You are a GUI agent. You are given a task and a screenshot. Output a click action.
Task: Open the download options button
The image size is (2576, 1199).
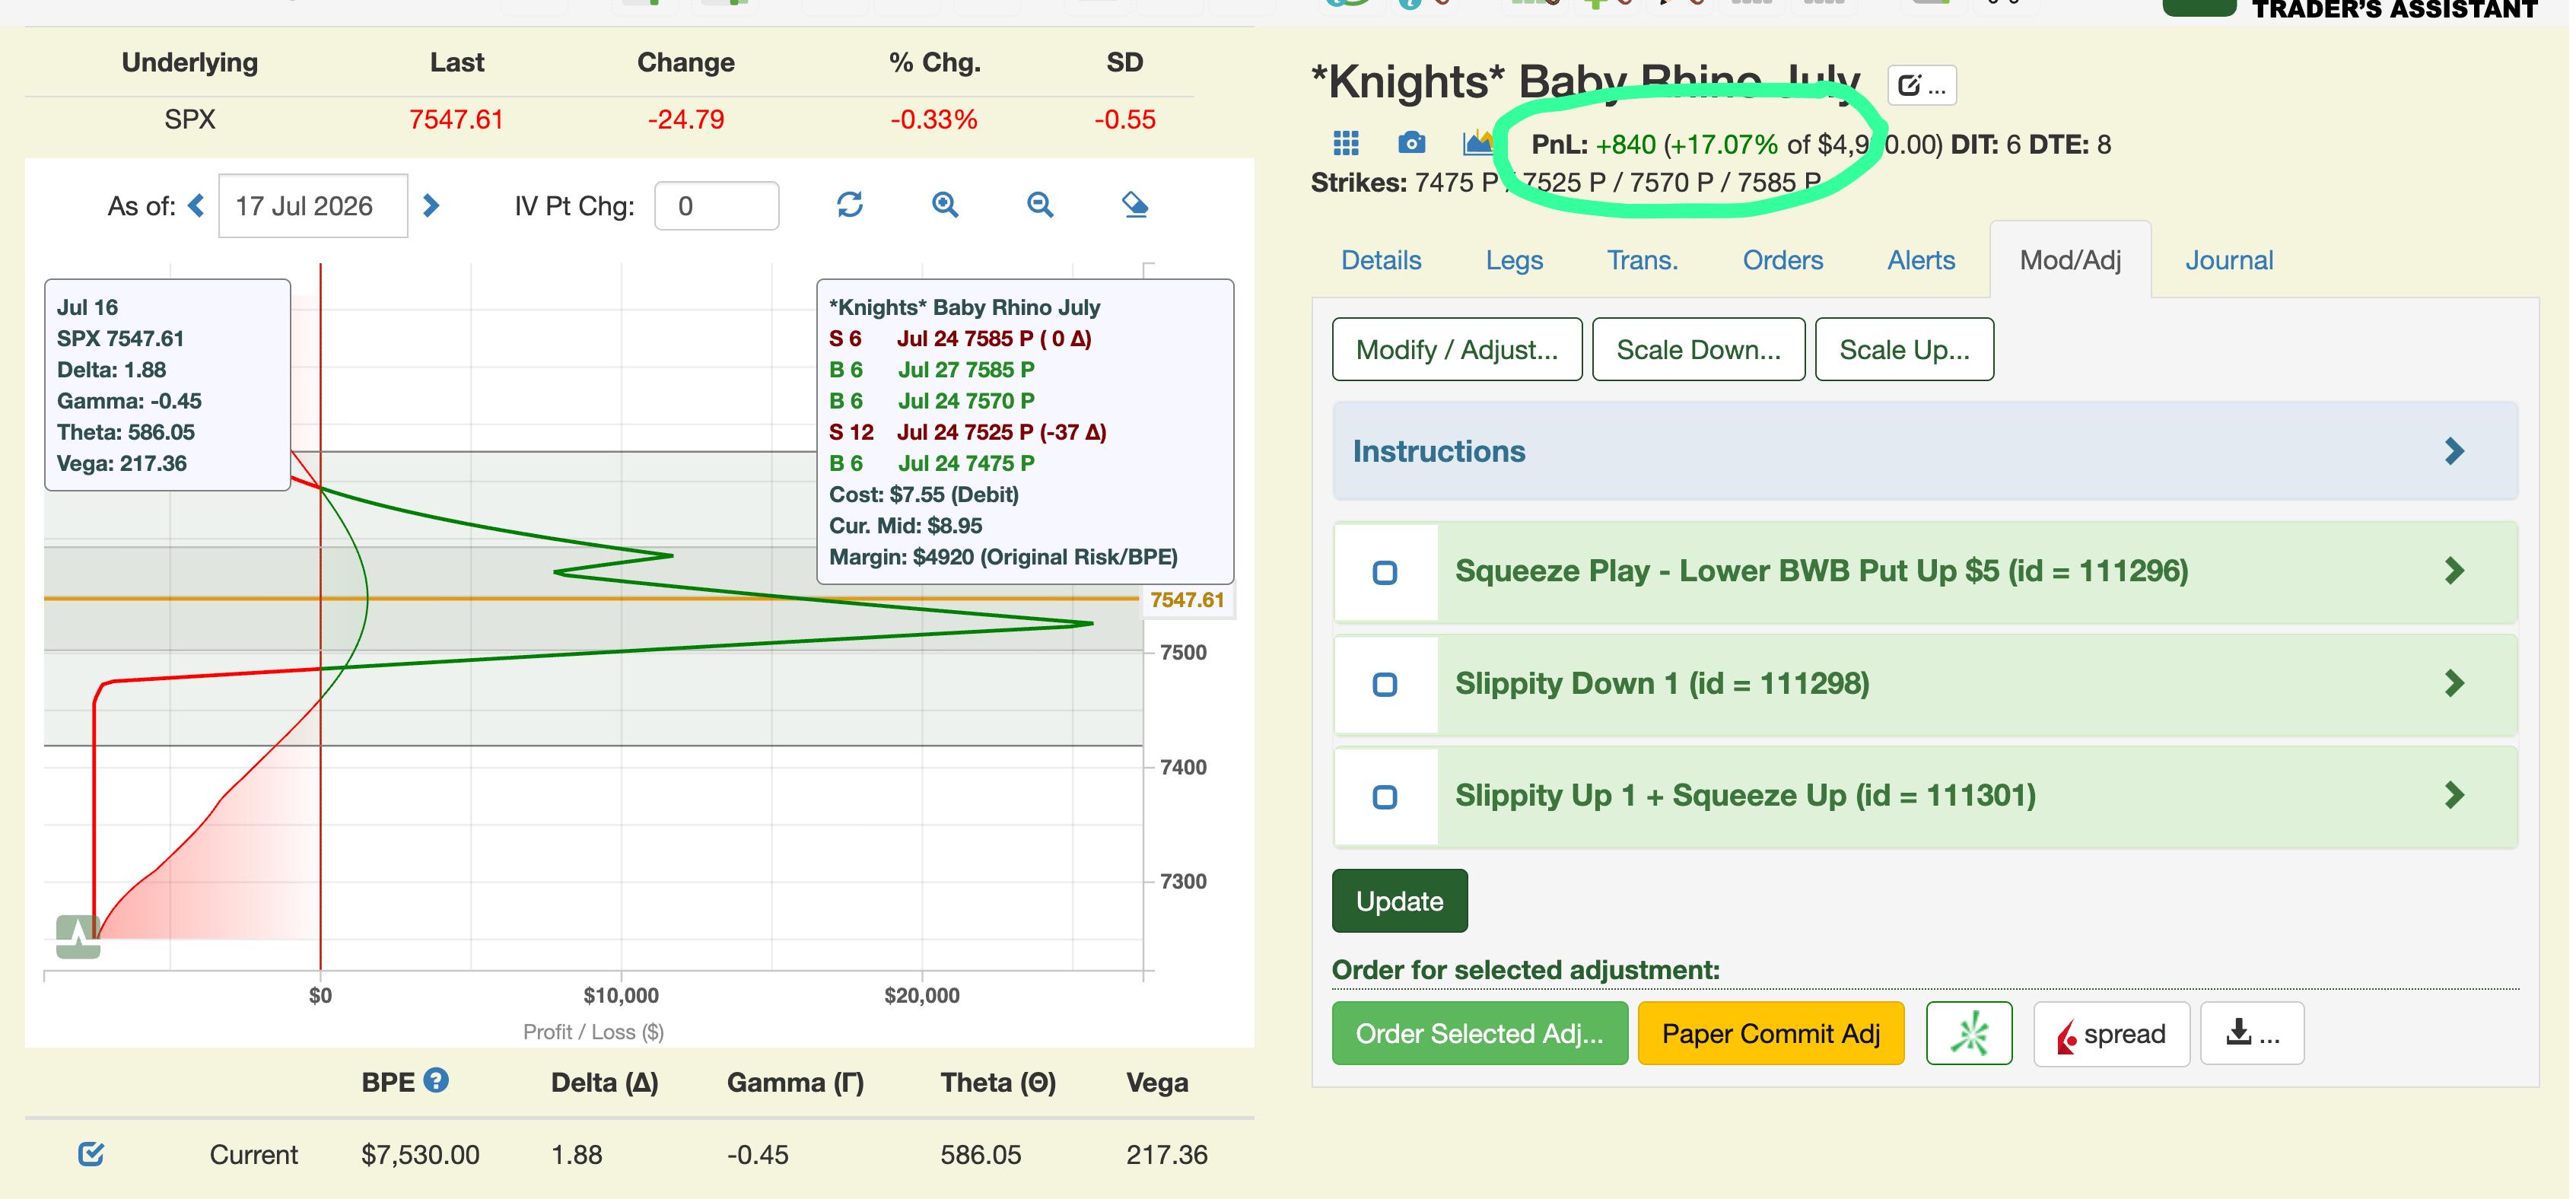click(2252, 1033)
